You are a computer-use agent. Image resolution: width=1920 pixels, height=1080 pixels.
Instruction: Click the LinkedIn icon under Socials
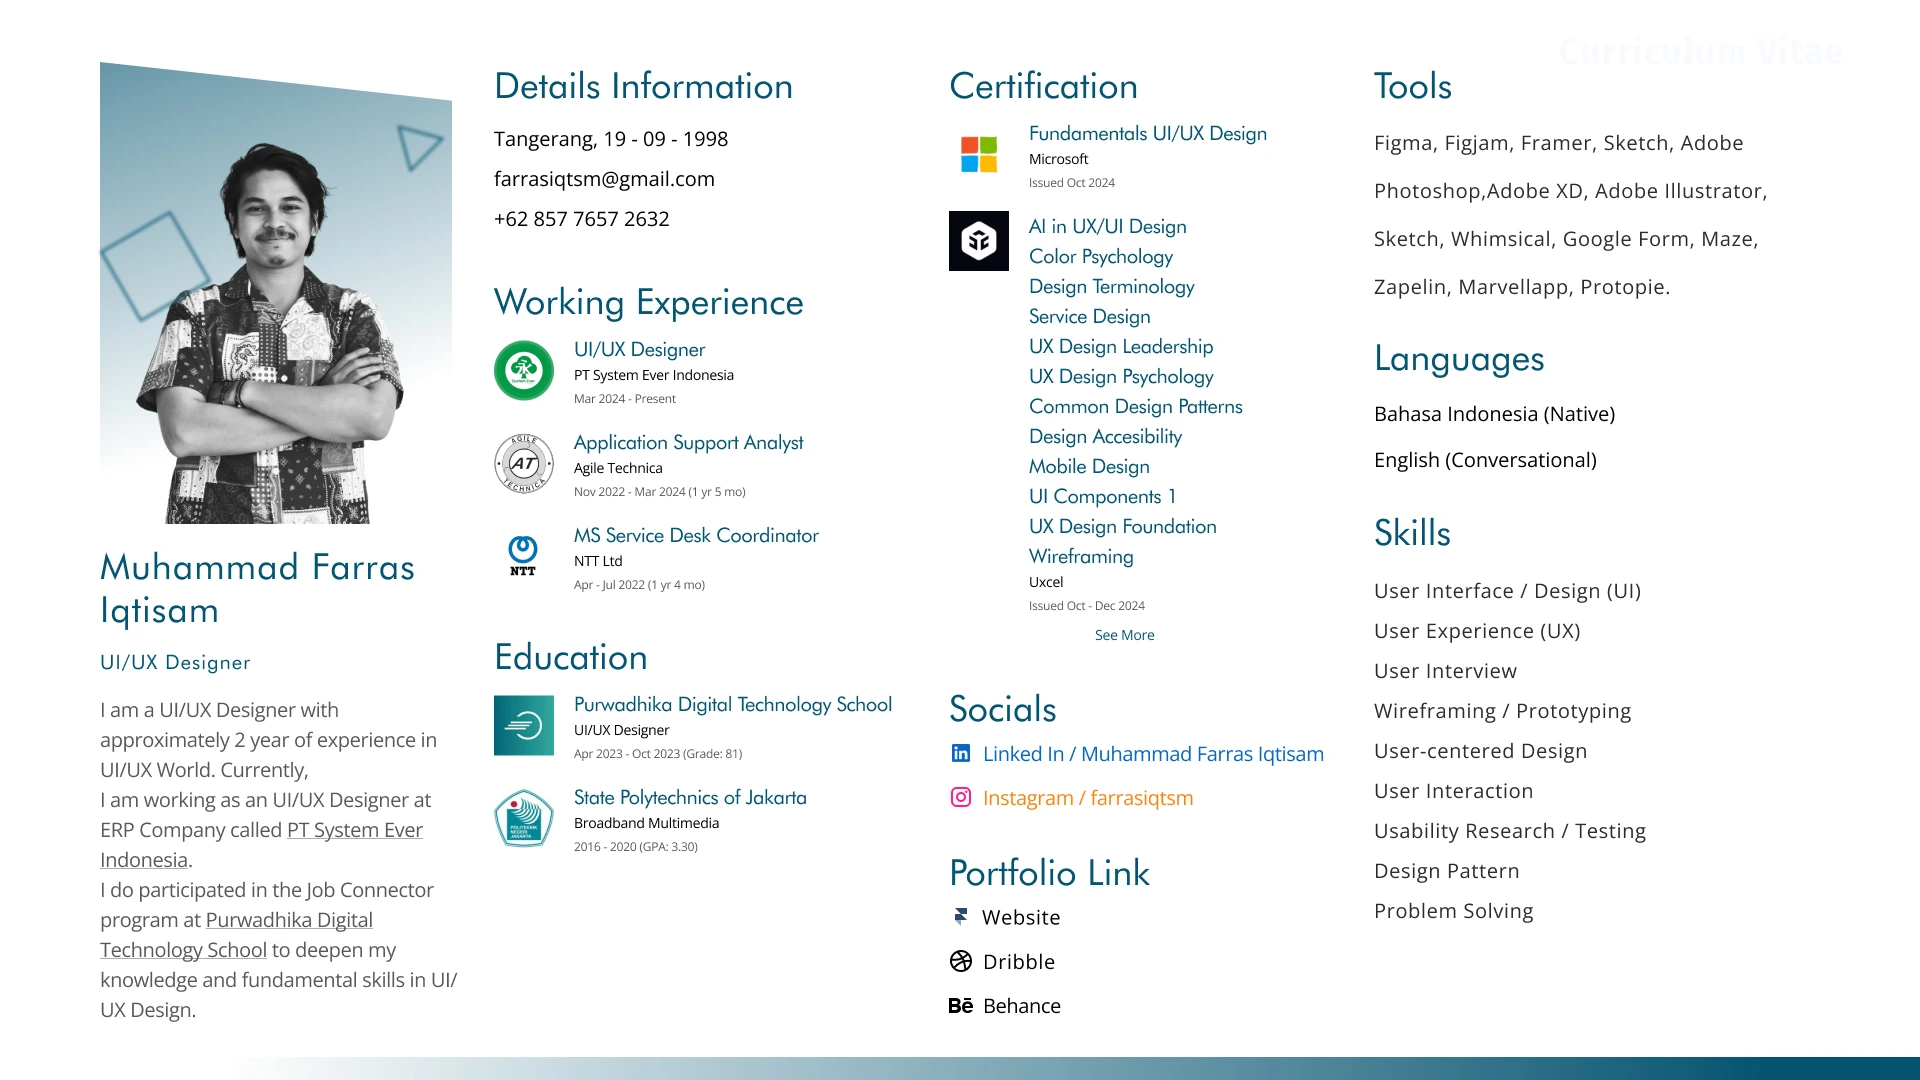pyautogui.click(x=960, y=753)
